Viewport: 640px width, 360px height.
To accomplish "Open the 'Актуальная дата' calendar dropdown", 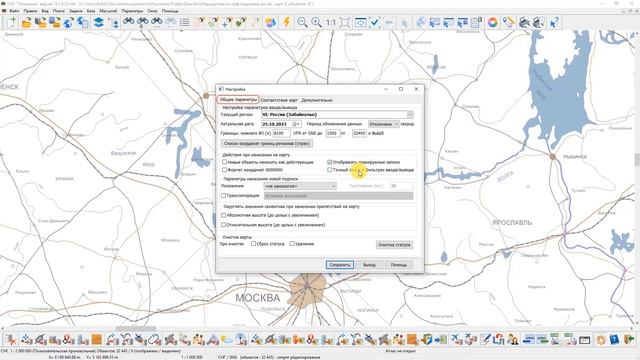I will pos(296,124).
